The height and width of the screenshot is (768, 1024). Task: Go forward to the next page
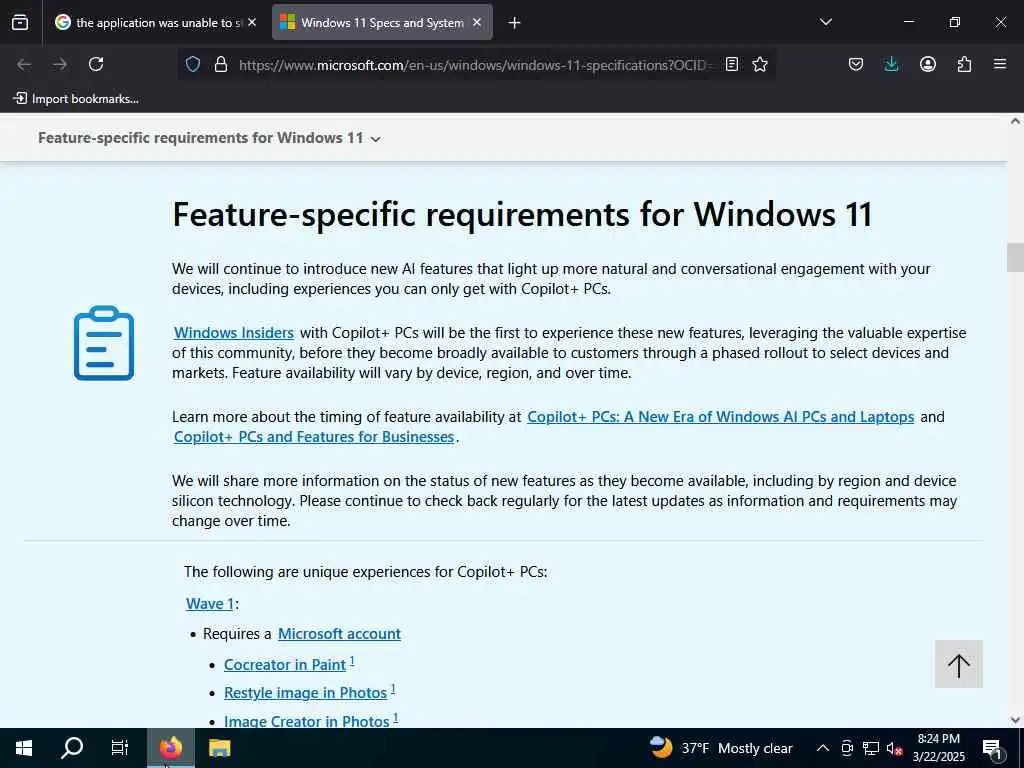(60, 64)
